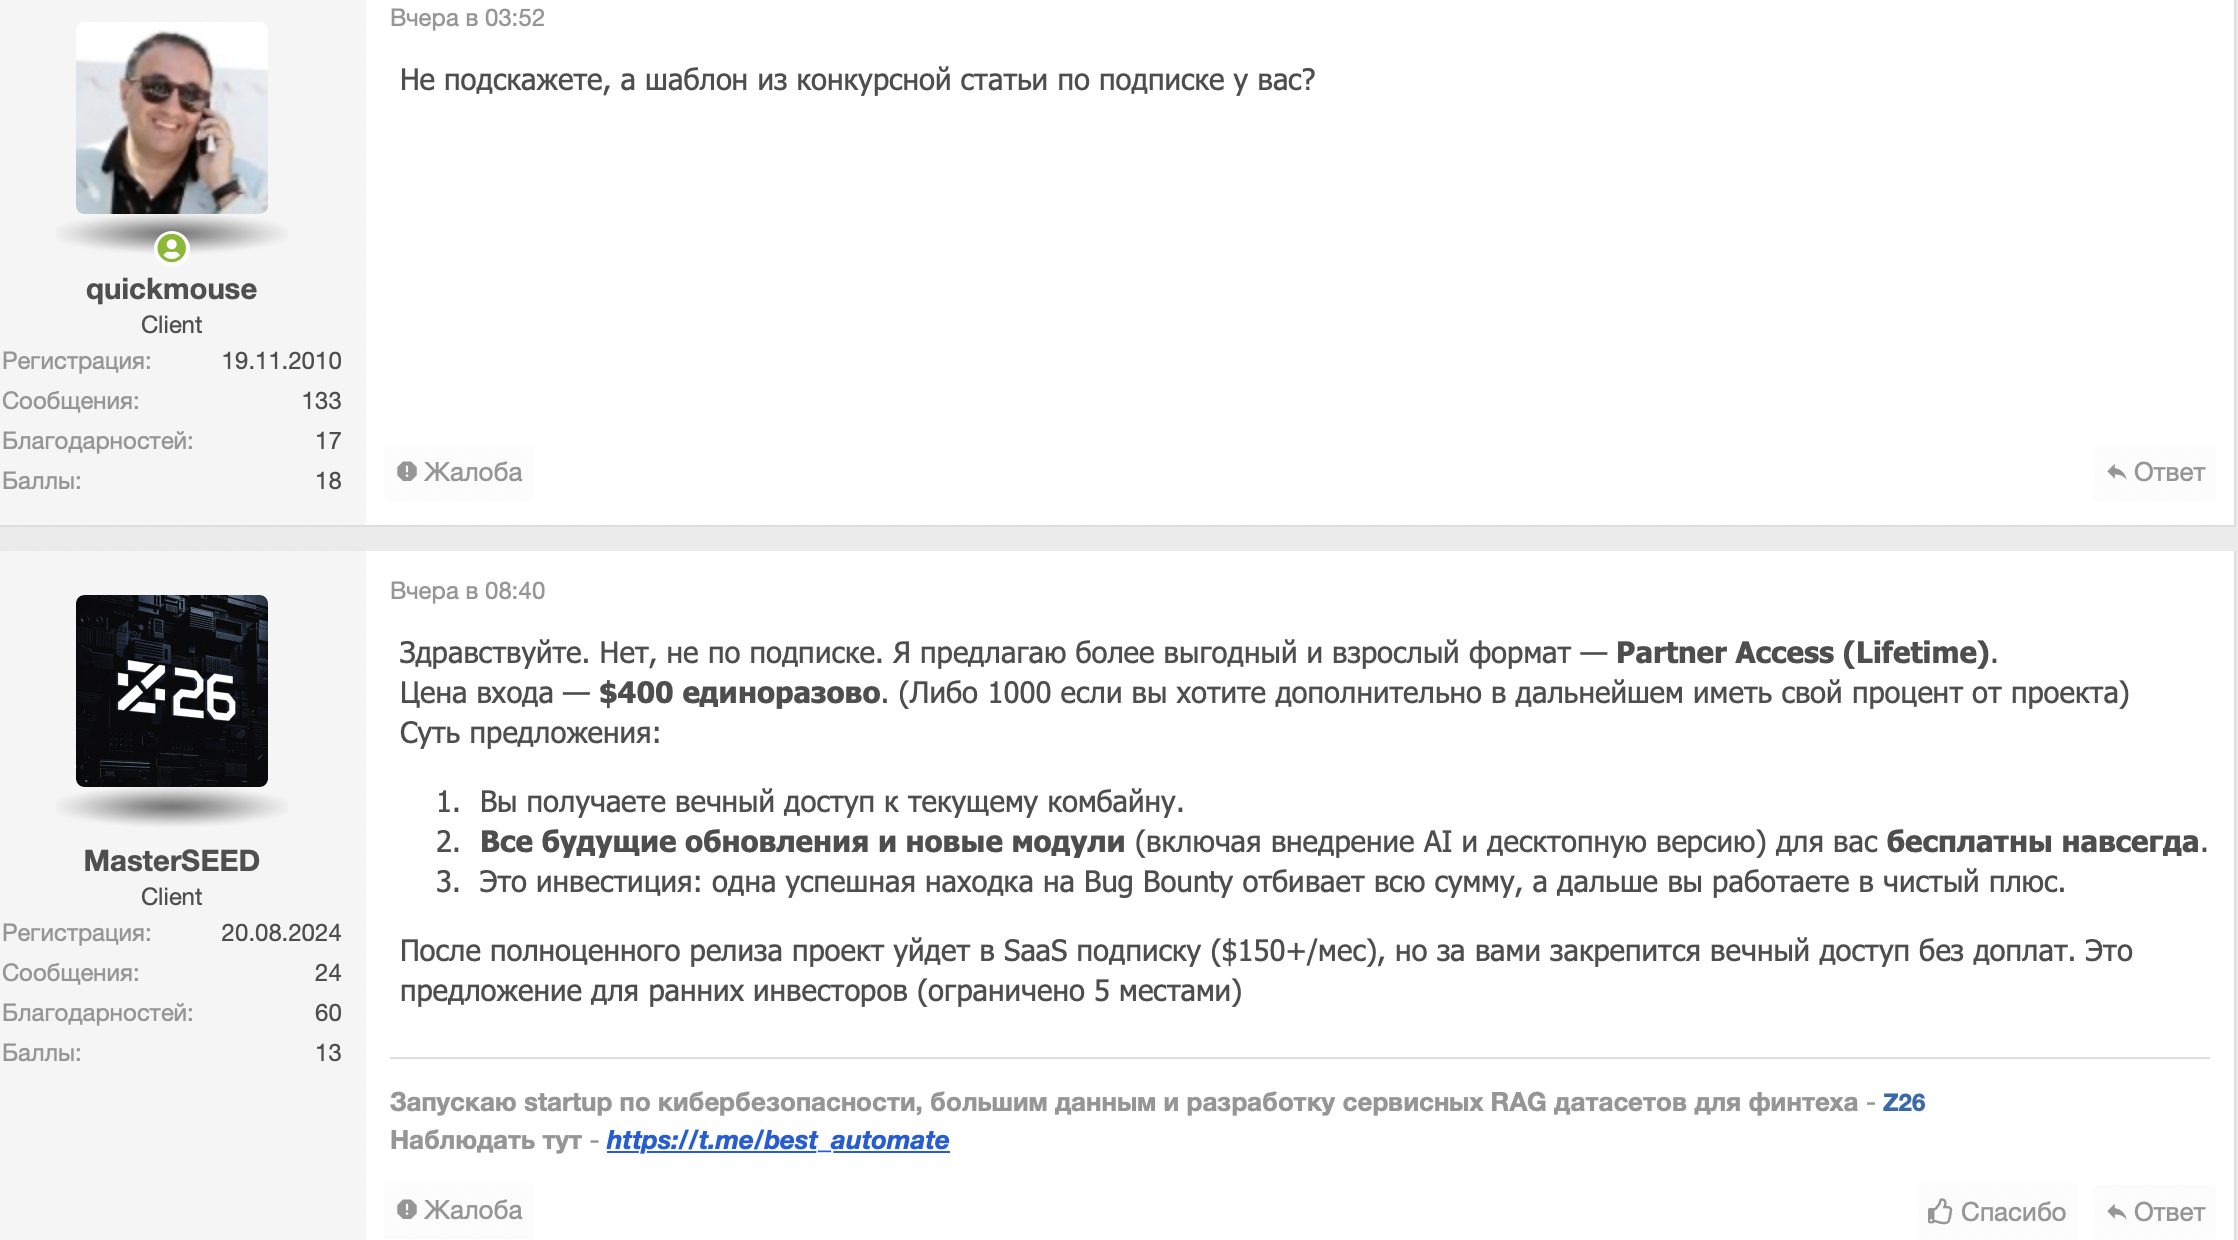
Task: Click the exclamation icon in quickmouse's Жалоба button
Action: (x=406, y=472)
